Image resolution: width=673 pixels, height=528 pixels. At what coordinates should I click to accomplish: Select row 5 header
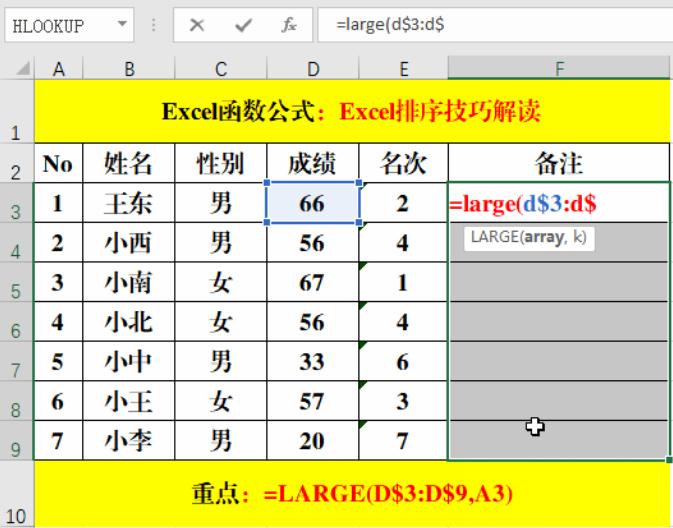pos(16,282)
